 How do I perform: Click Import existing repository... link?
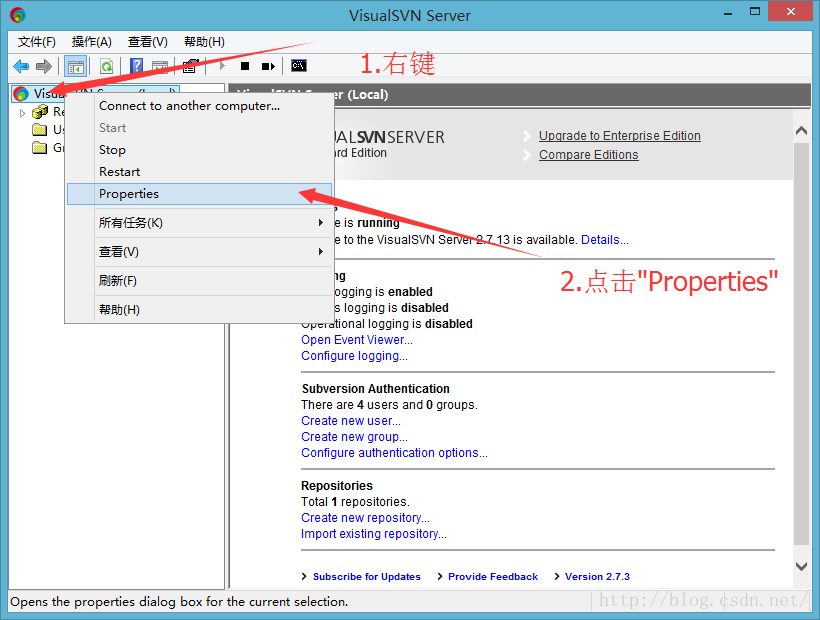tap(373, 534)
